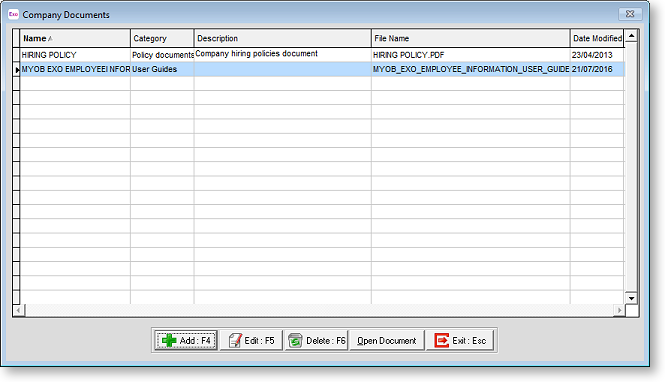Click the Edit pencil-and-page icon

coord(235,340)
